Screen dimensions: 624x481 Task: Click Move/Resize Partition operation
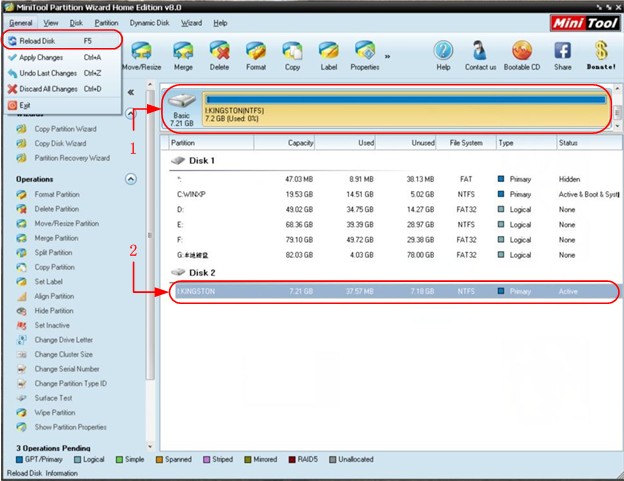click(x=66, y=223)
